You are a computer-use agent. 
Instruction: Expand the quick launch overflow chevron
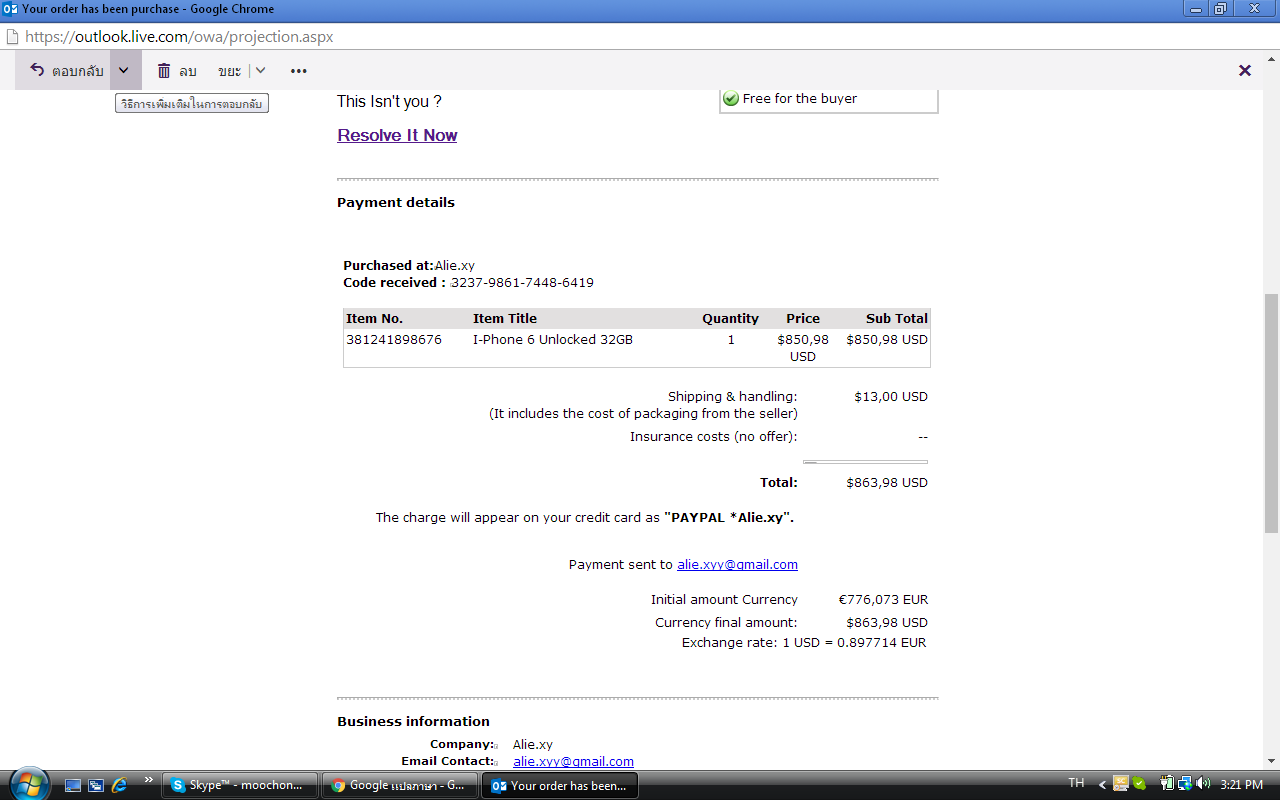pos(149,780)
